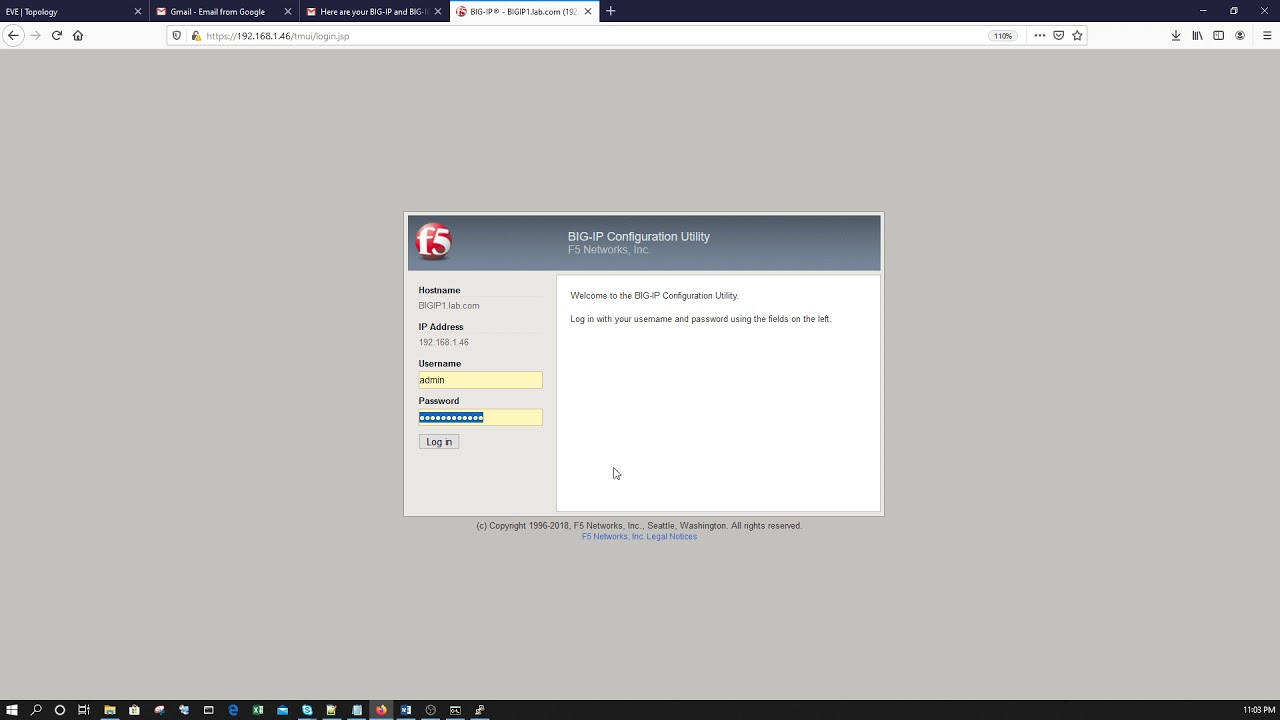The image size is (1280, 720).
Task: Open the Firefox library icon
Action: coord(1197,35)
